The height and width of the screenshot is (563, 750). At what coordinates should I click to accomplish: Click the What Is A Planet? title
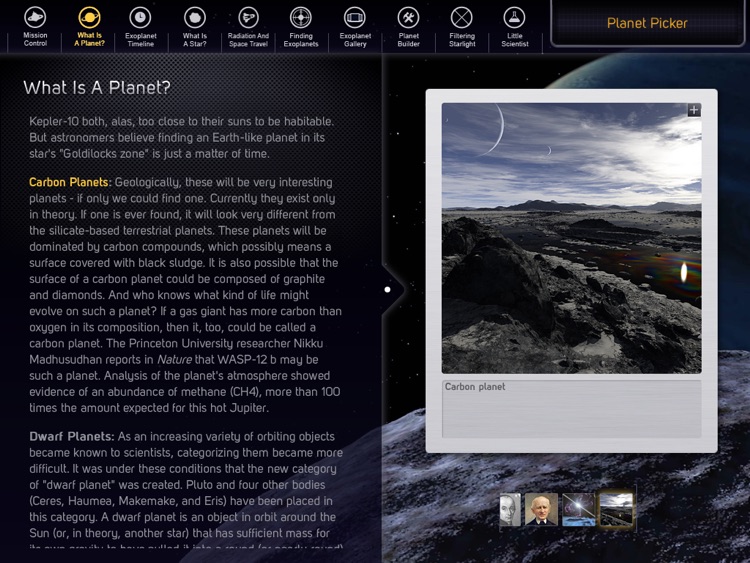click(x=97, y=88)
